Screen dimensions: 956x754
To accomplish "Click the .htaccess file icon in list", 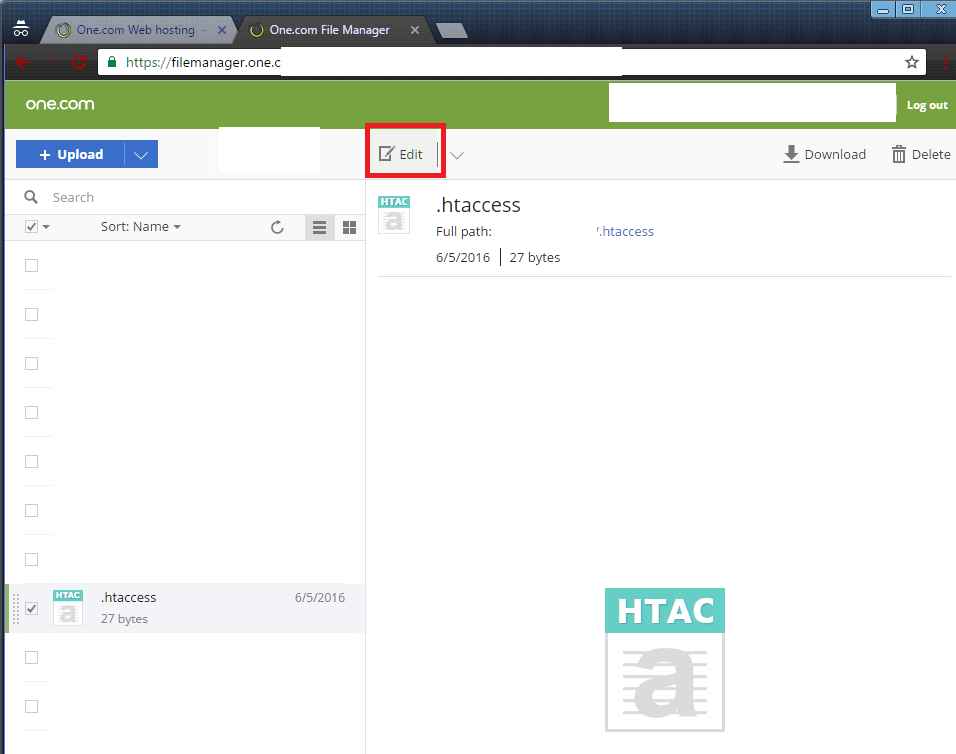I will coord(68,608).
